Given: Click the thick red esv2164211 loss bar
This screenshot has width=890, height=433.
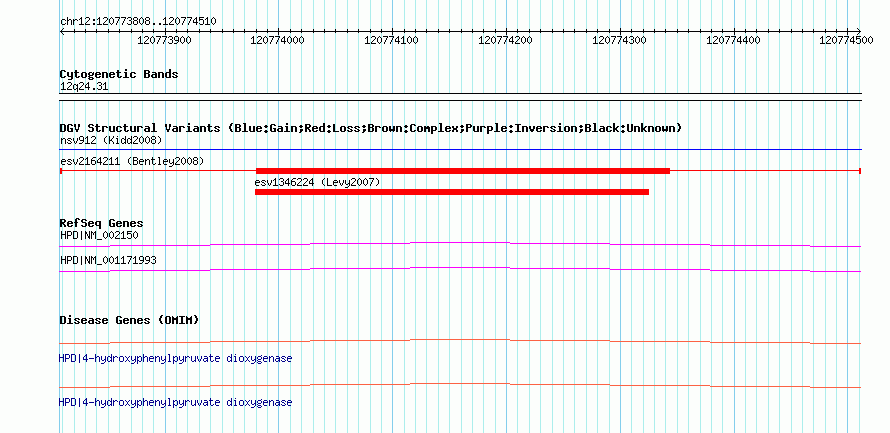Looking at the screenshot, I should [x=463, y=171].
